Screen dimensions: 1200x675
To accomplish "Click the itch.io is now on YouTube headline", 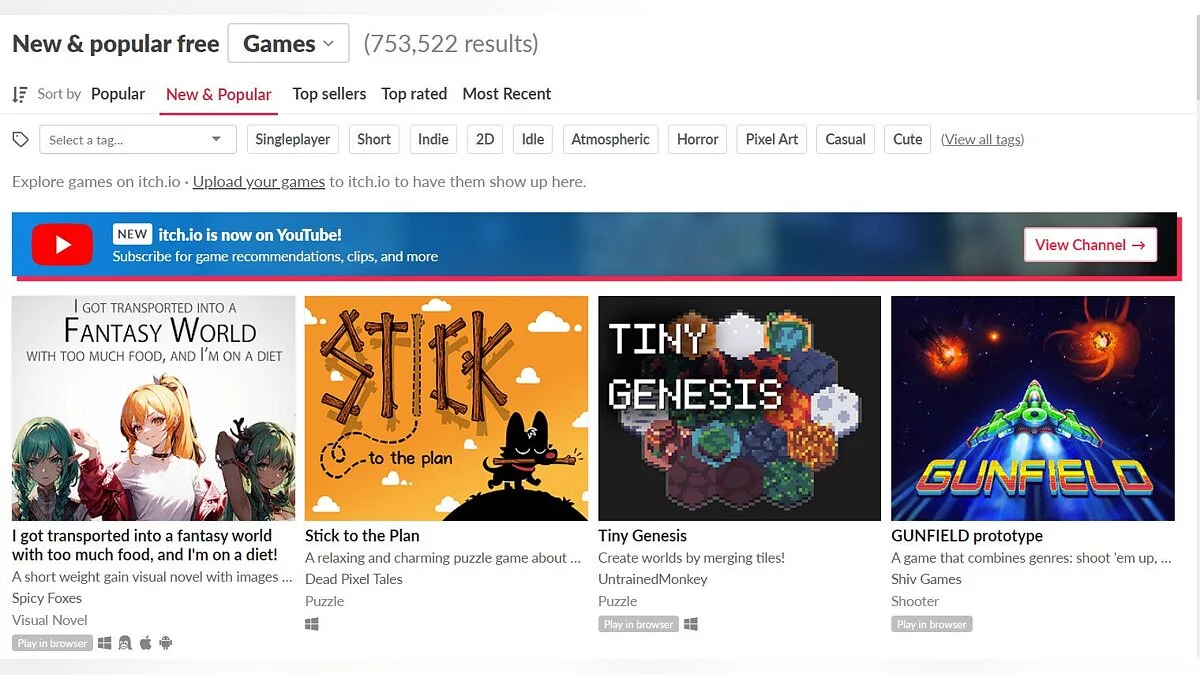I will coord(250,235).
